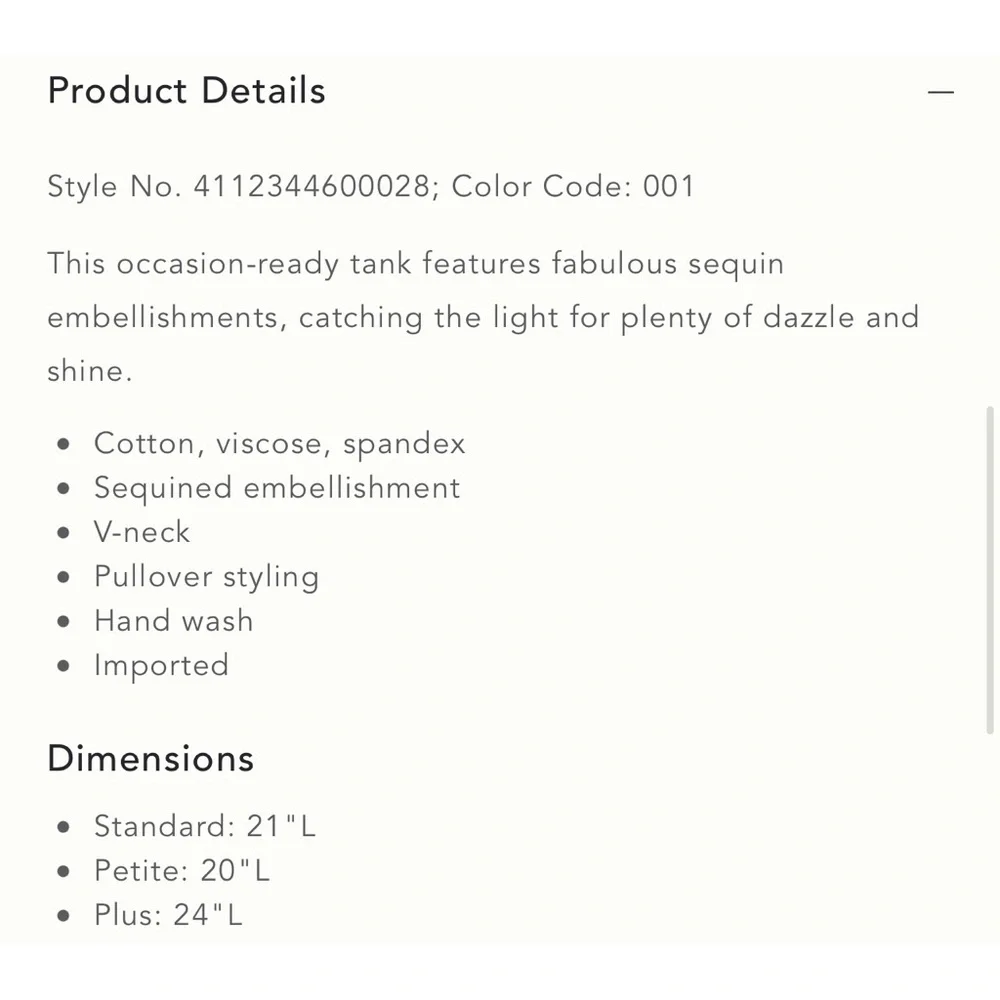The width and height of the screenshot is (1000, 1000).
Task: Select the Standard: 21"L dimension
Action: [x=205, y=827]
